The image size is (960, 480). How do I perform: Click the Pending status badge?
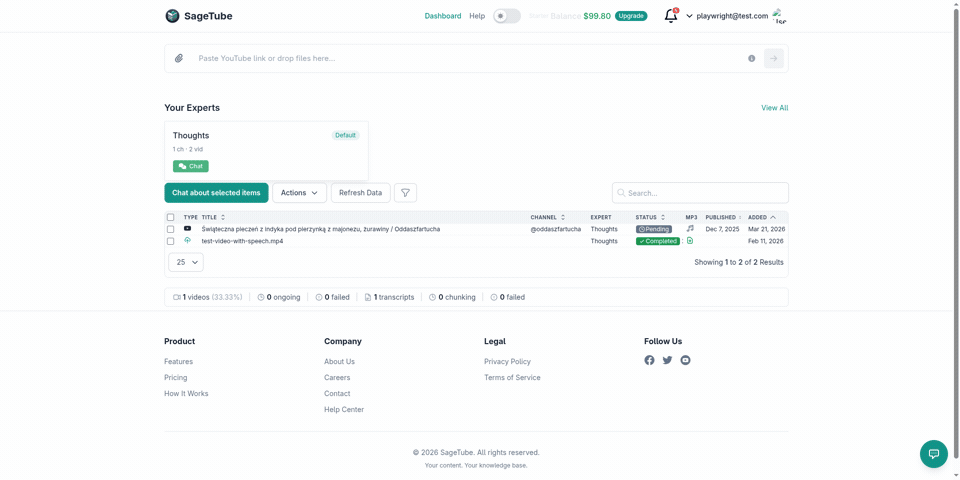click(653, 229)
